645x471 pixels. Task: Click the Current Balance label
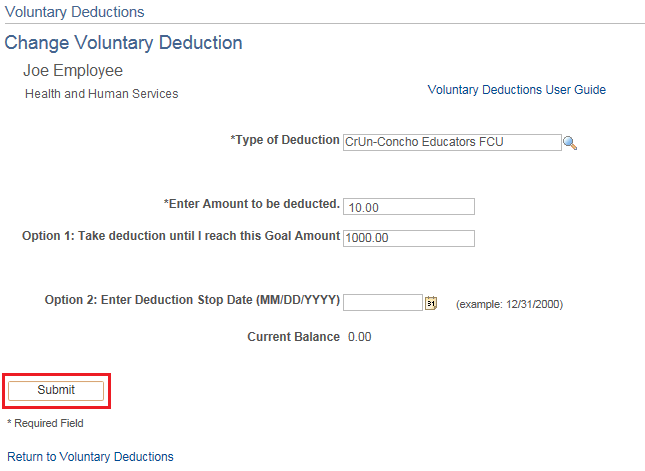293,337
